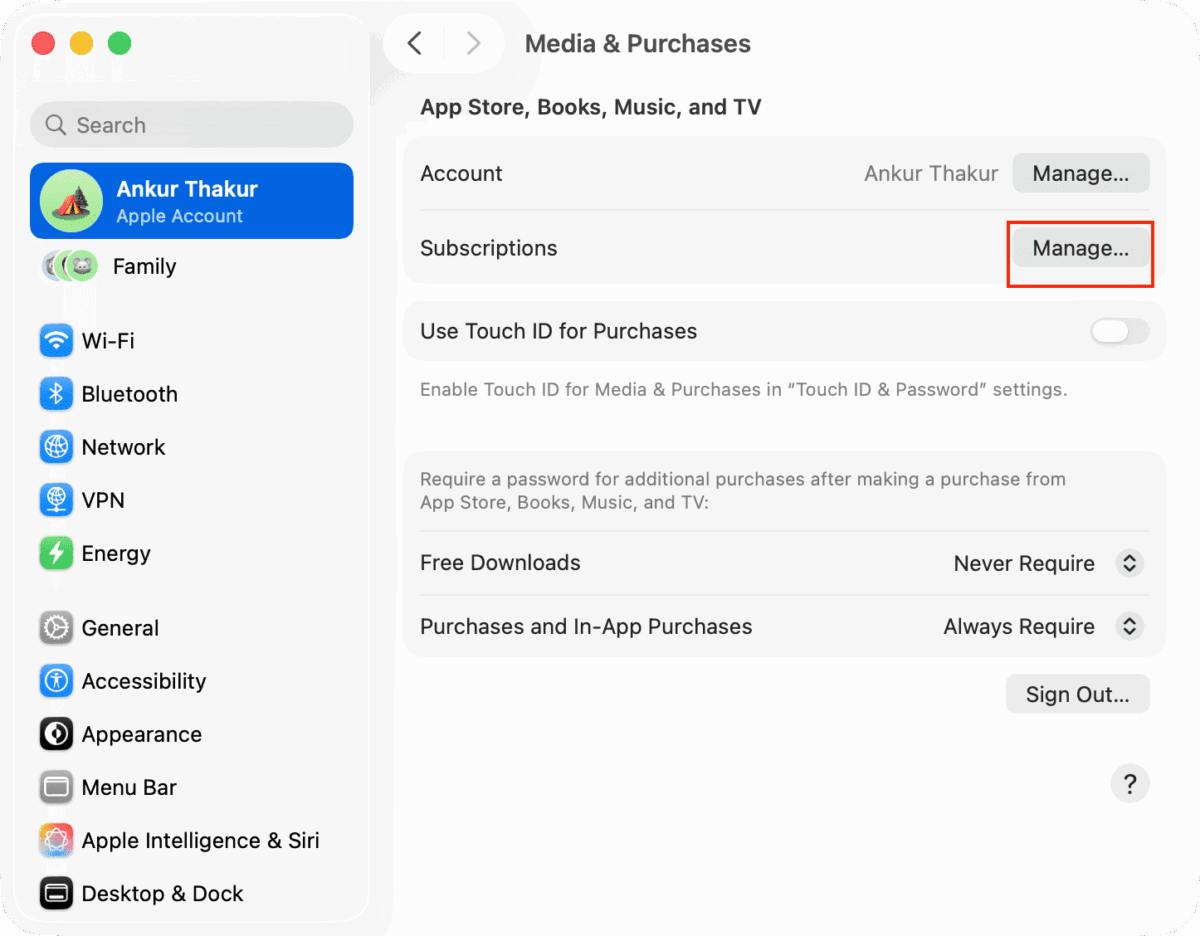Open Menu Bar settings icon

56,787
